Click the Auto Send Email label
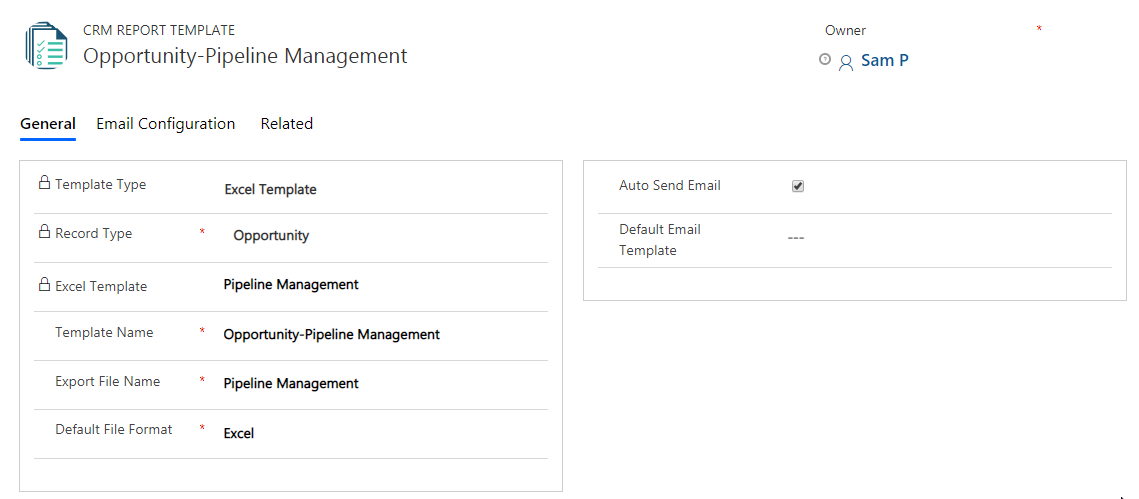 point(670,186)
